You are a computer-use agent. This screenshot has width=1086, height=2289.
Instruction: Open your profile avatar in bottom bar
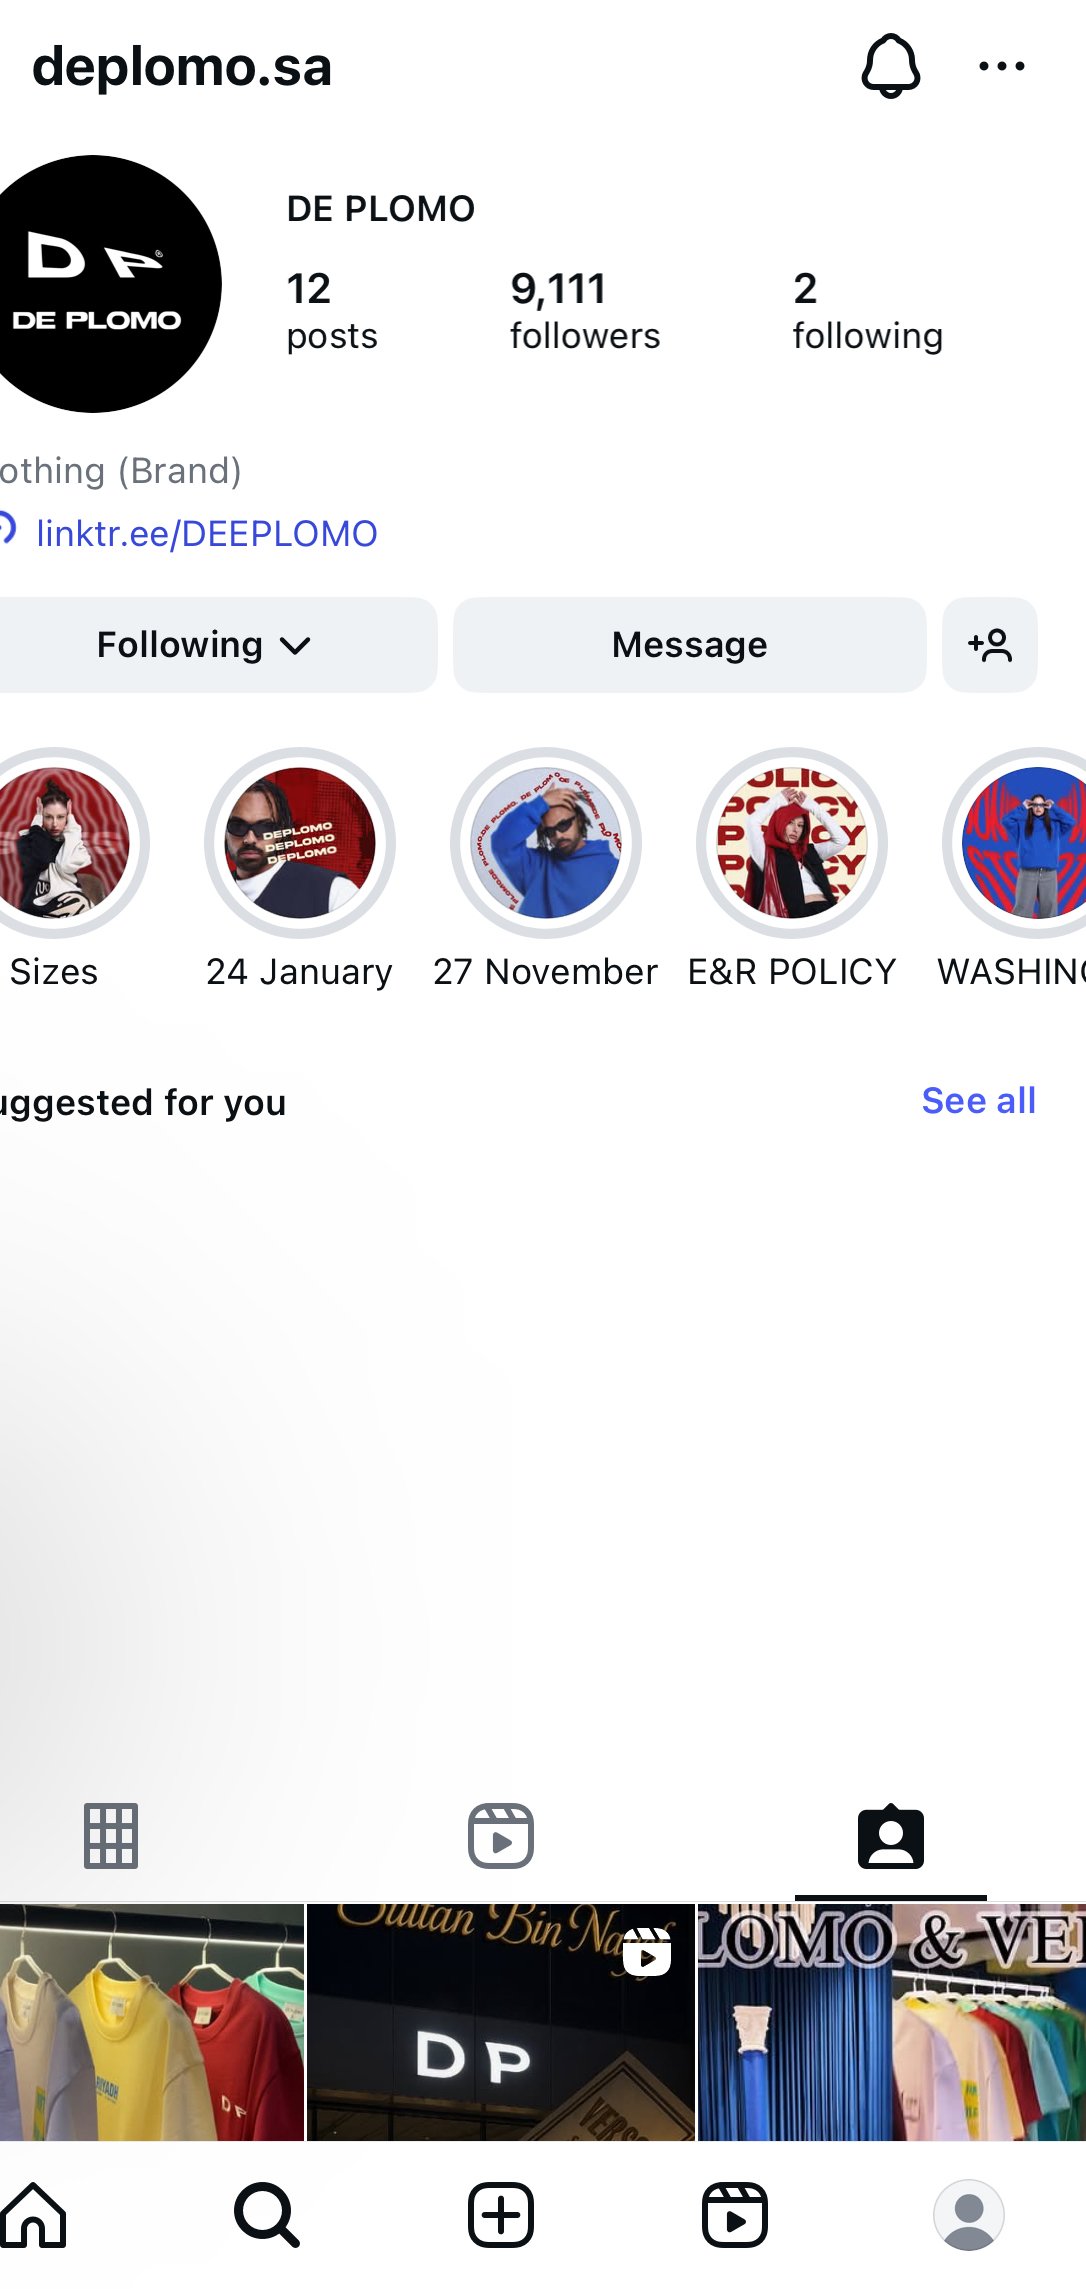point(968,2214)
